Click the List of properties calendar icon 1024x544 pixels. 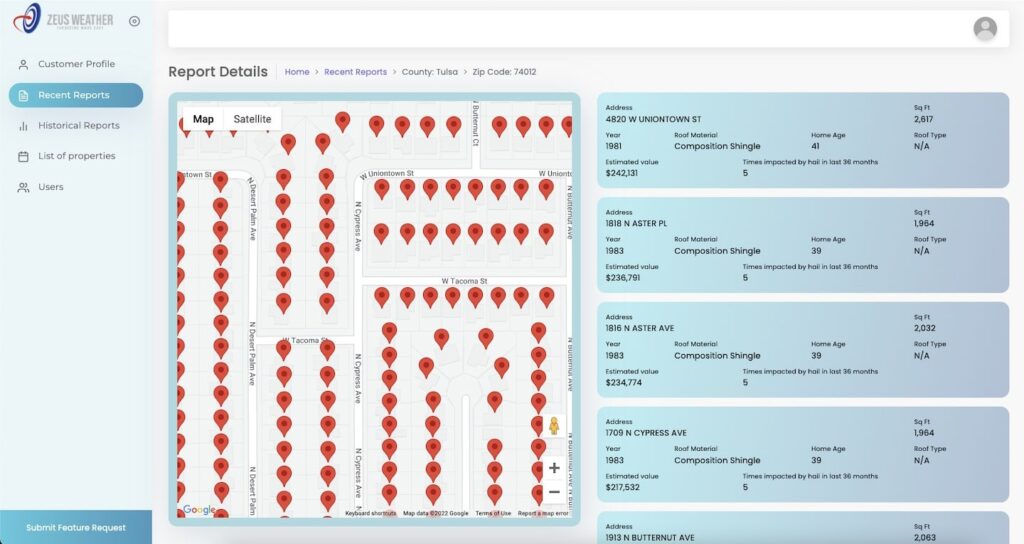coord(23,157)
